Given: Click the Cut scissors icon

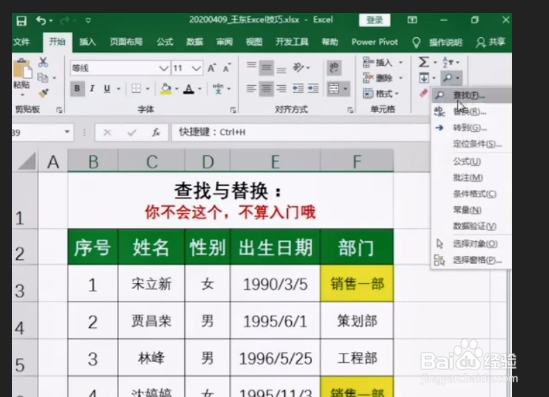Looking at the screenshot, I should click(x=43, y=62).
